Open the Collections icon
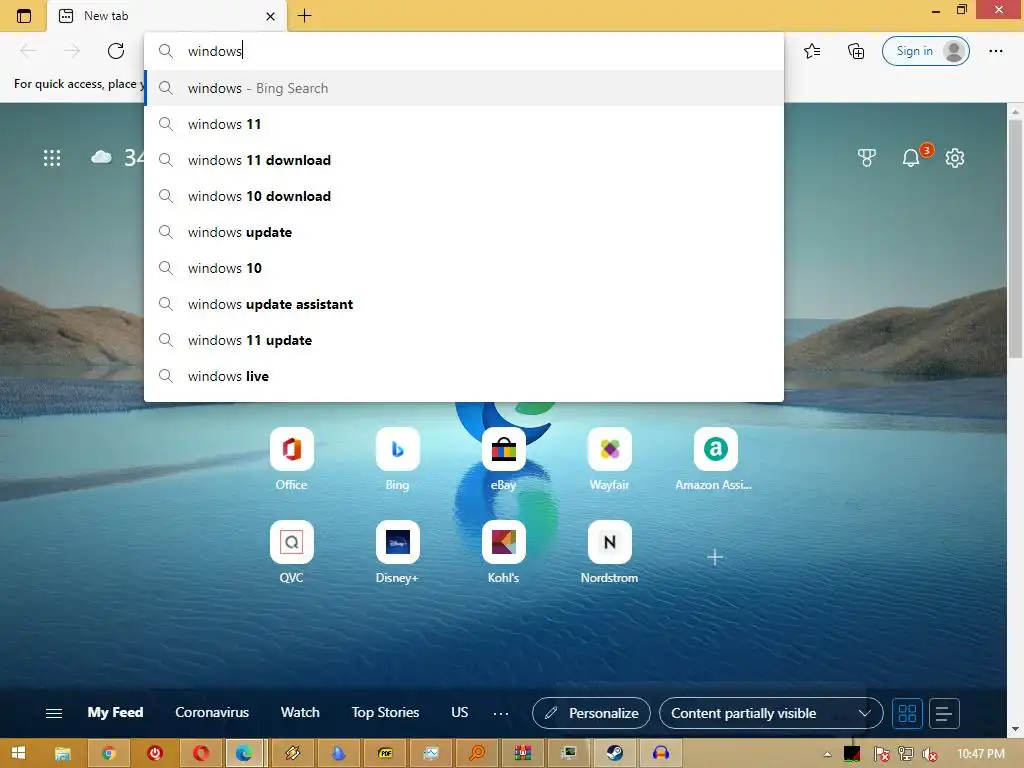Screen dimensions: 1024x768 click(x=856, y=51)
